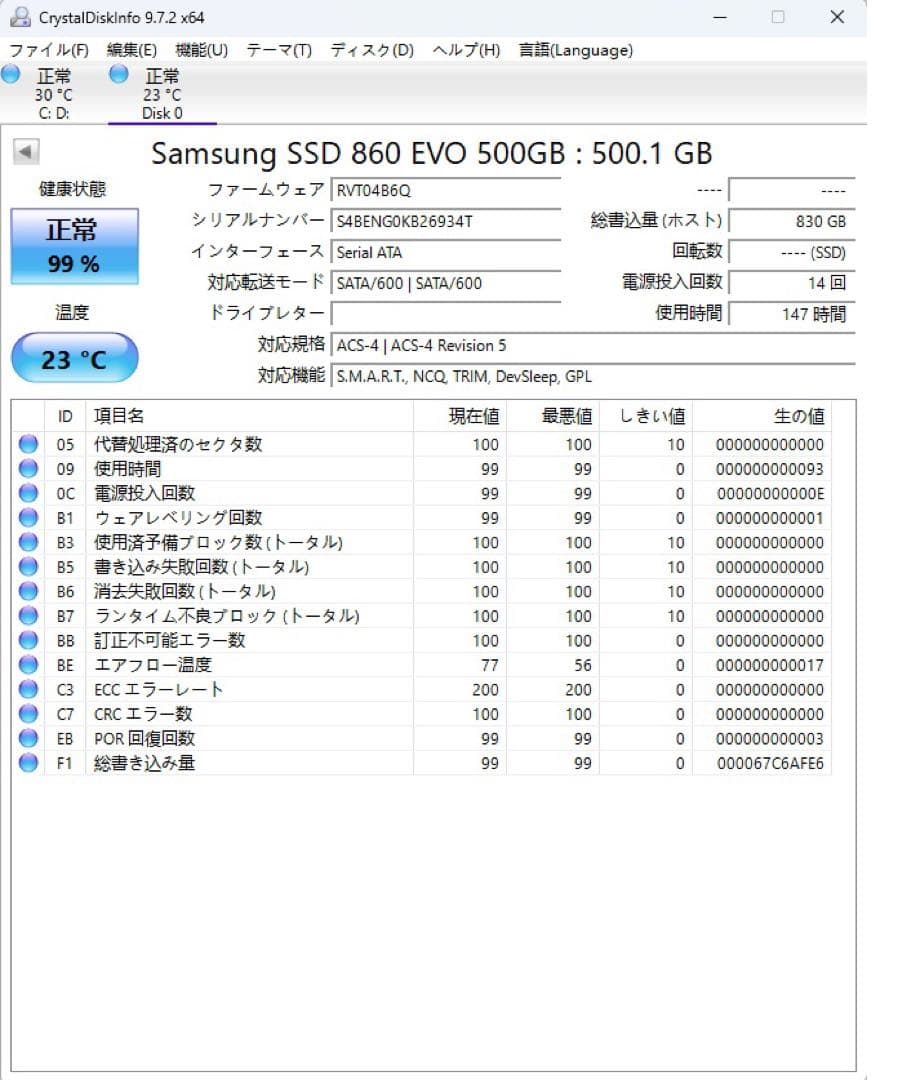The image size is (904, 1080).
Task: Click the blue status icon for ID BB
Action: [28, 641]
